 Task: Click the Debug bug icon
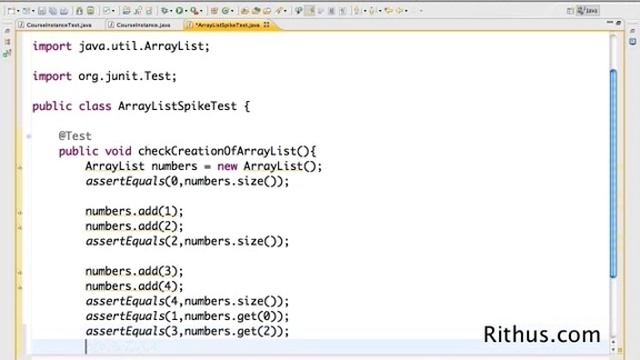click(164, 11)
